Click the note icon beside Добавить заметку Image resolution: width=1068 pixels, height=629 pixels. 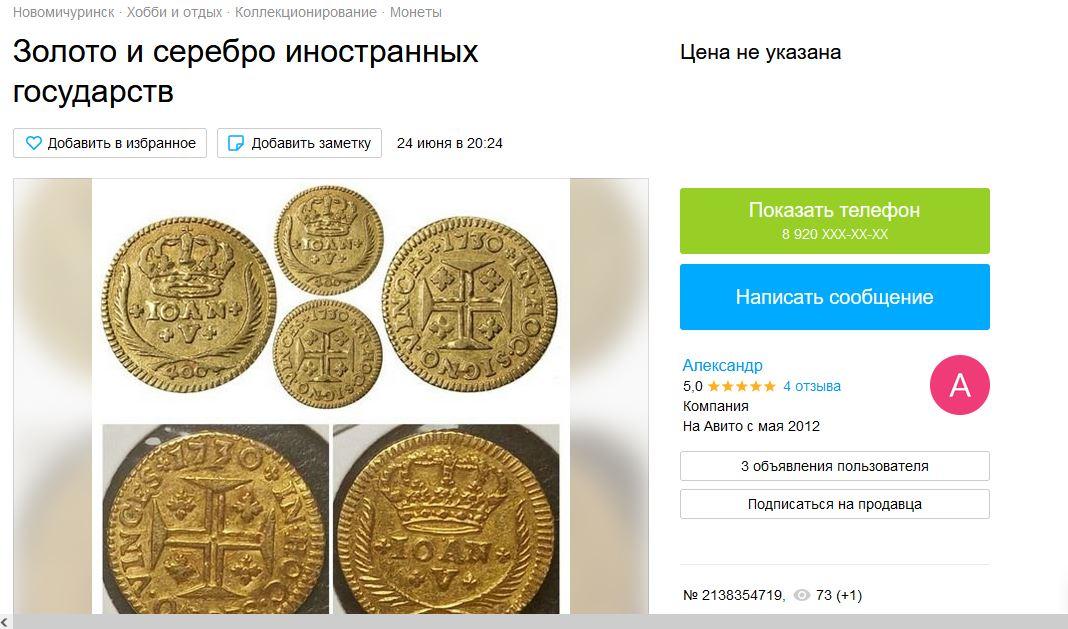tap(236, 143)
